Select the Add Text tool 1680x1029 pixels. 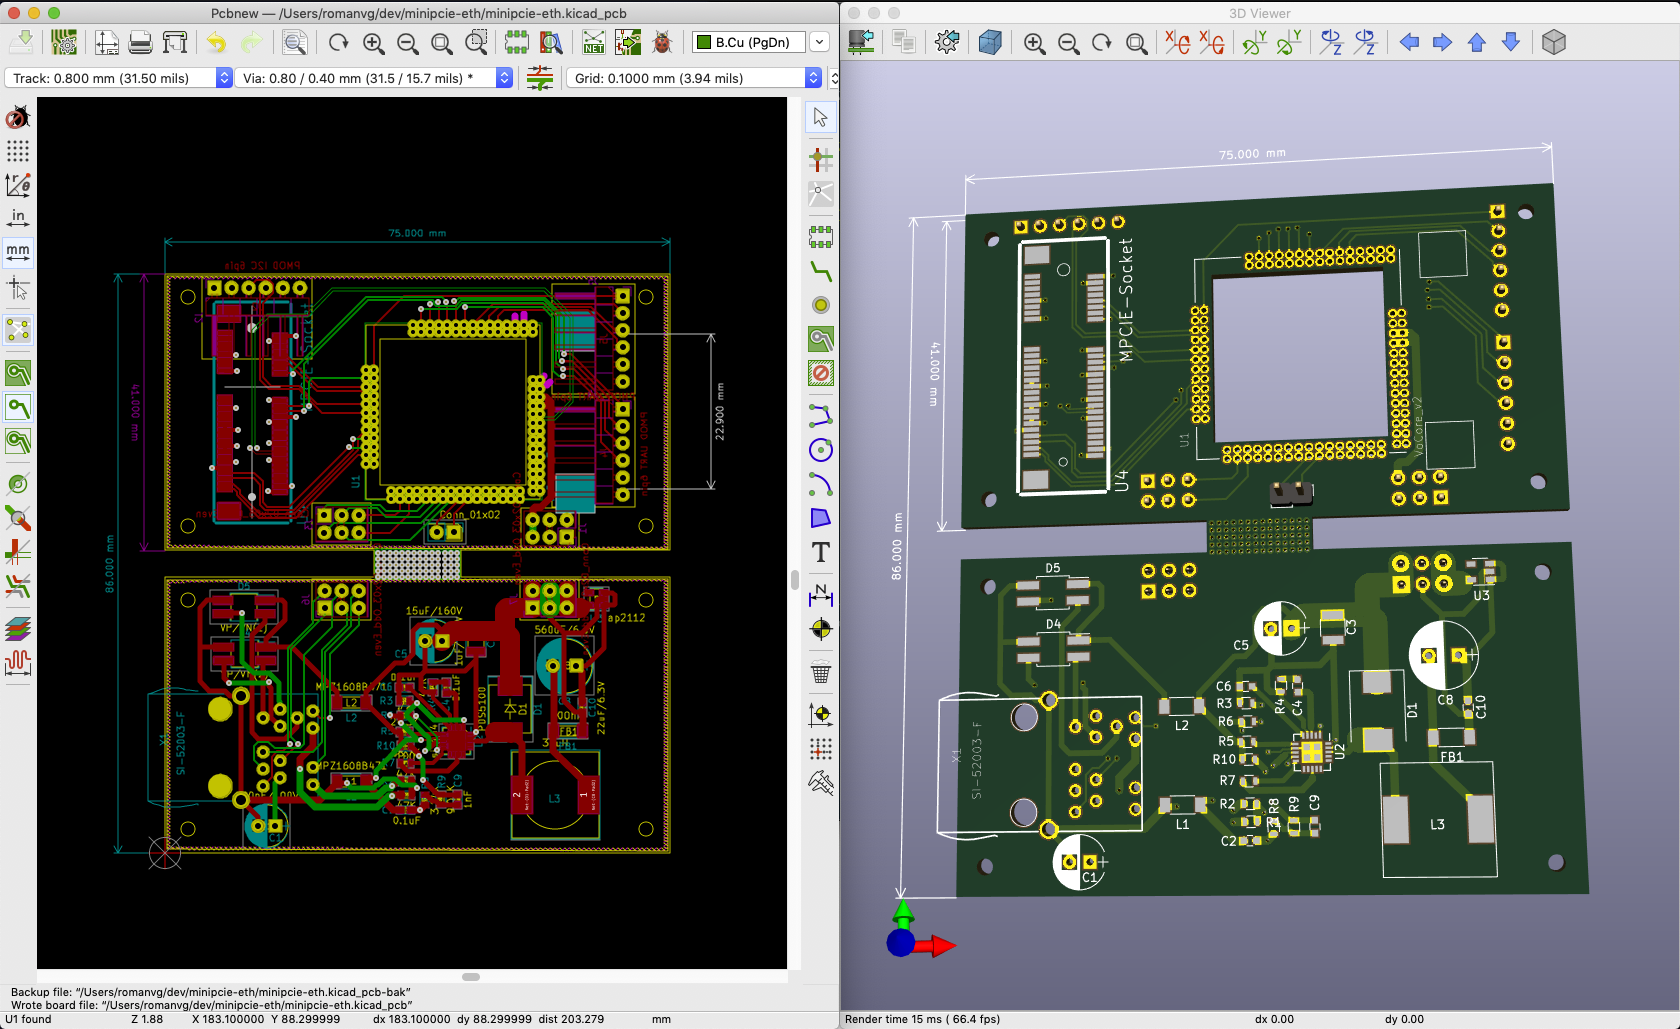coord(820,553)
